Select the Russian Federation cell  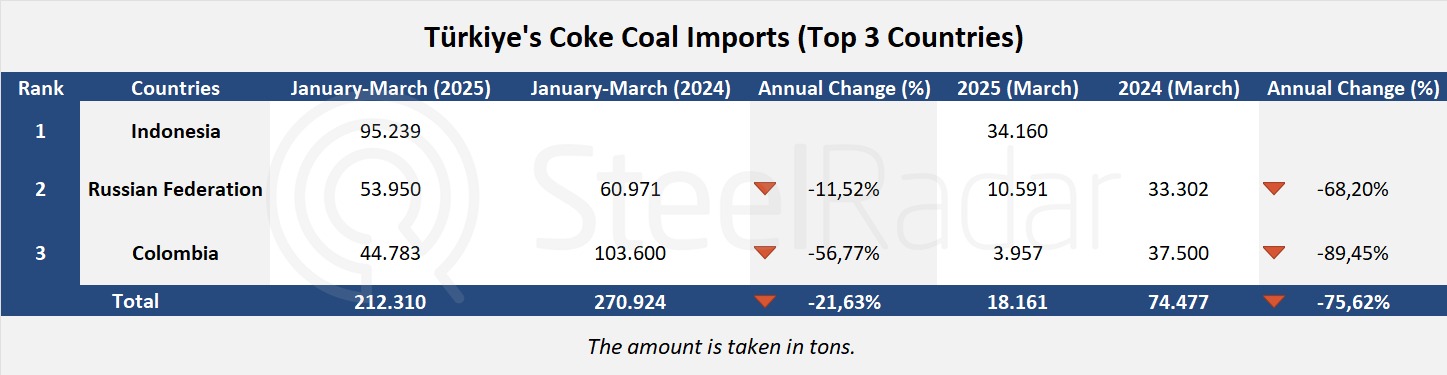175,189
